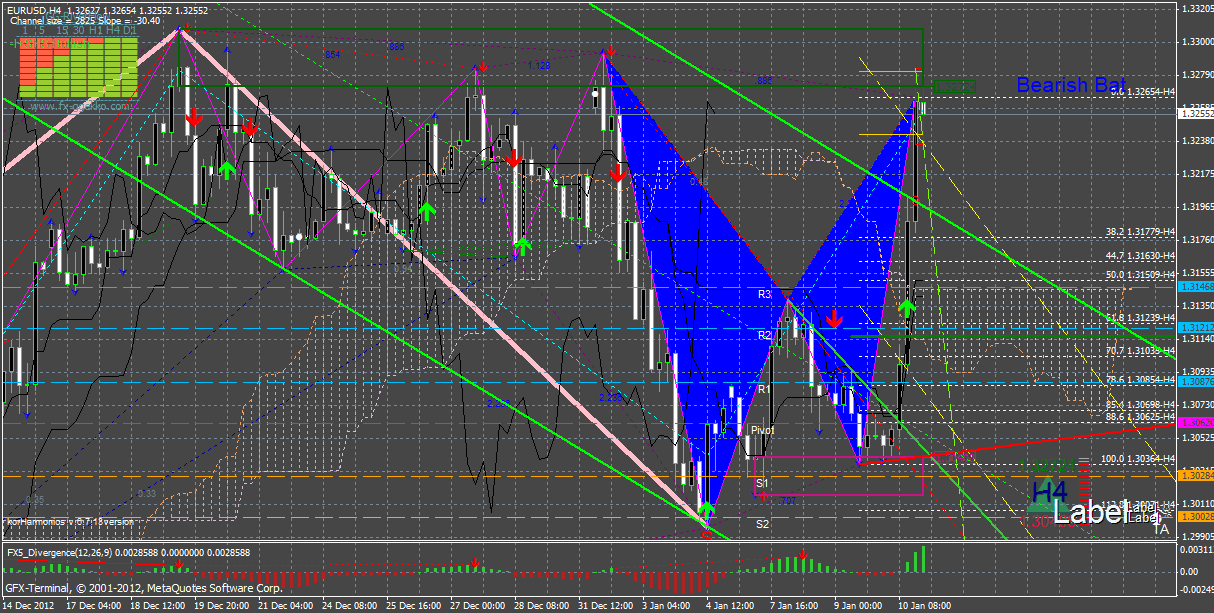Select the red arrow above the 31 Dec peak

point(610,50)
